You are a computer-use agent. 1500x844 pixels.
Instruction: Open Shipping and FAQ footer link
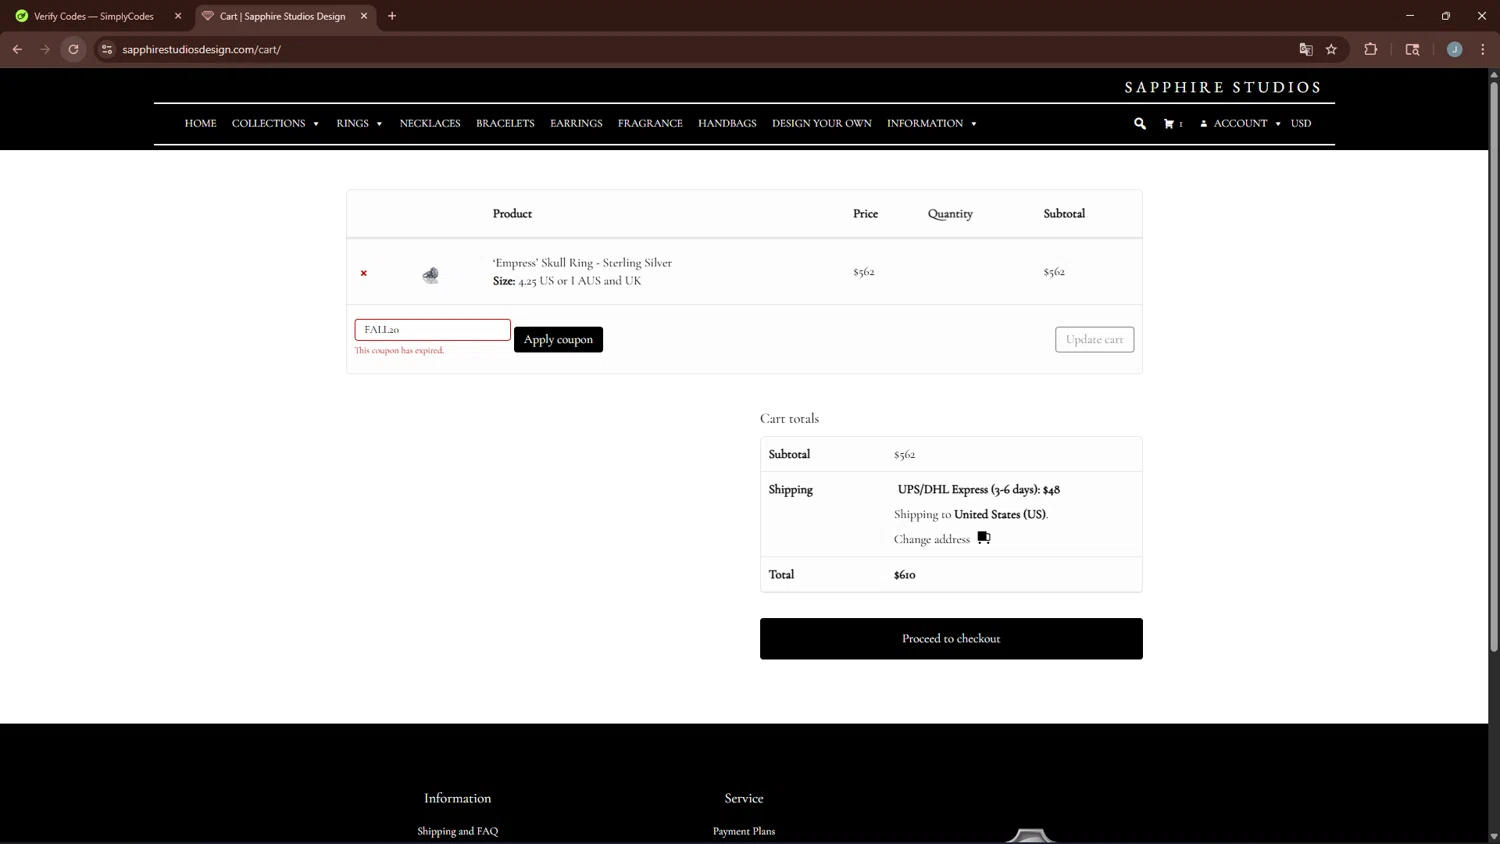(x=458, y=831)
